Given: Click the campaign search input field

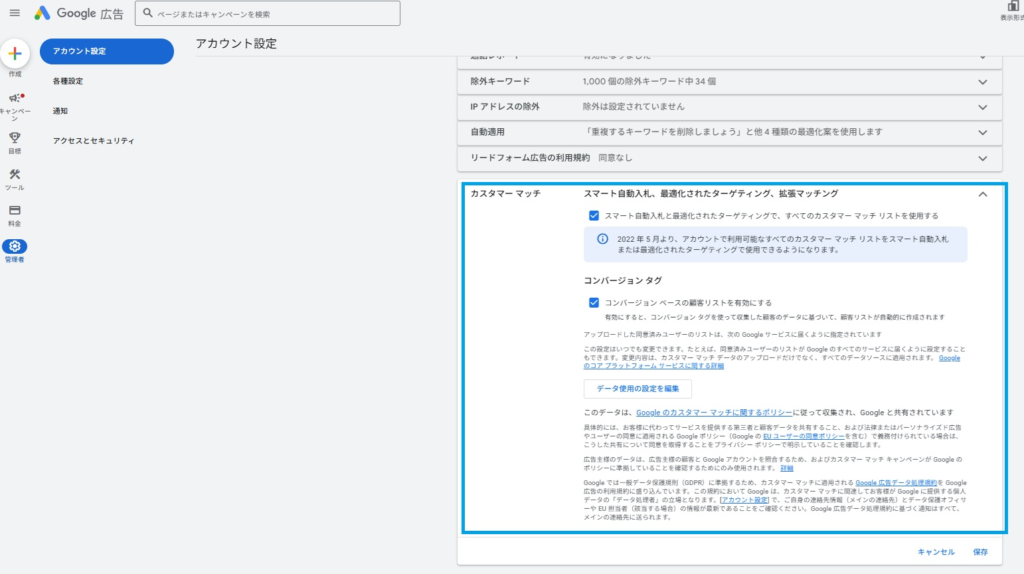Looking at the screenshot, I should (x=270, y=13).
